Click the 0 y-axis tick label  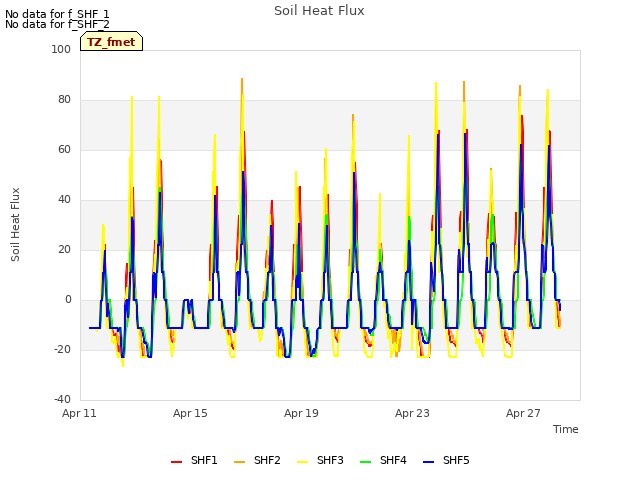68,300
